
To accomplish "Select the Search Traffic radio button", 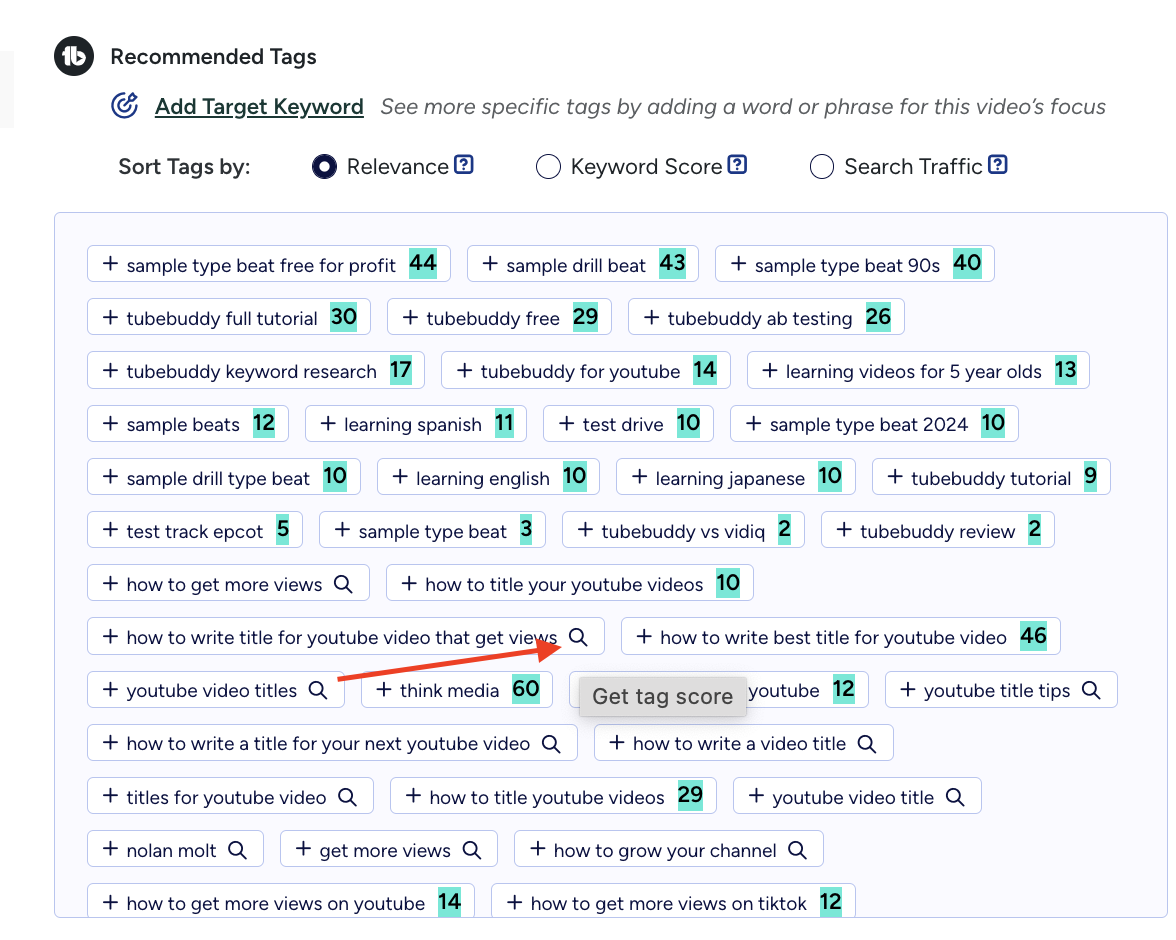I will pyautogui.click(x=821, y=166).
